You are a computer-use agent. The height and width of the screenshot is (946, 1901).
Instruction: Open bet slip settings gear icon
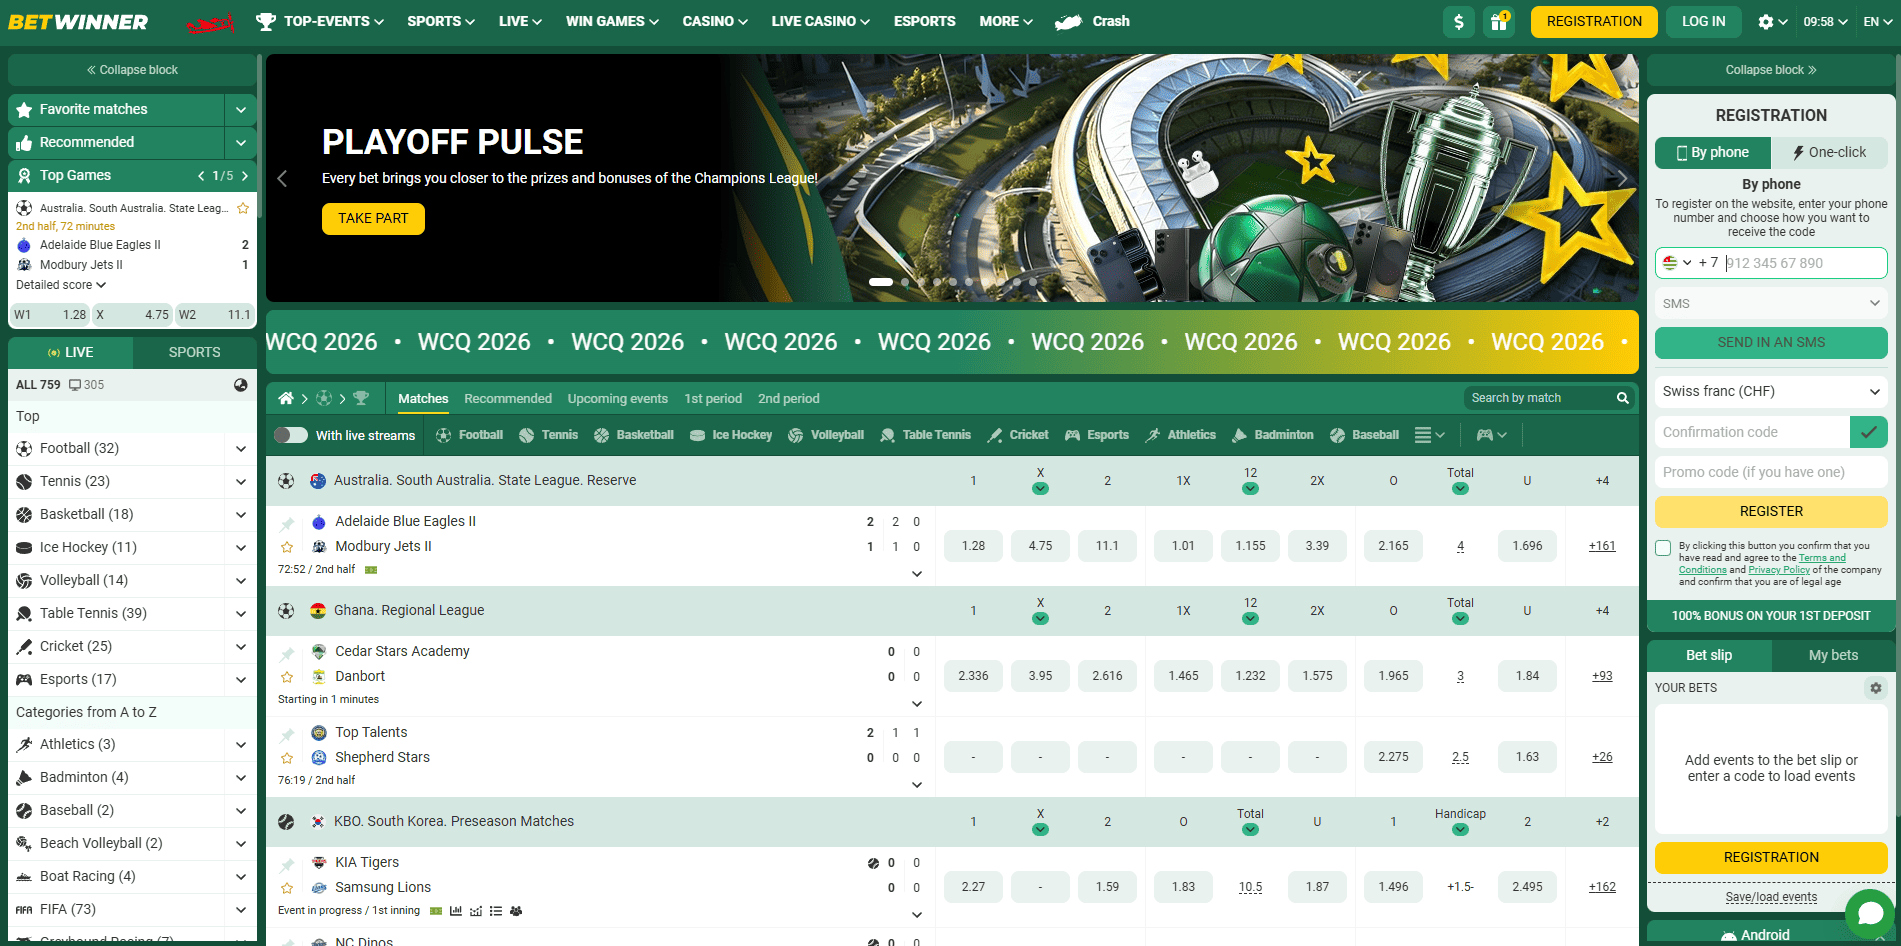point(1875,688)
